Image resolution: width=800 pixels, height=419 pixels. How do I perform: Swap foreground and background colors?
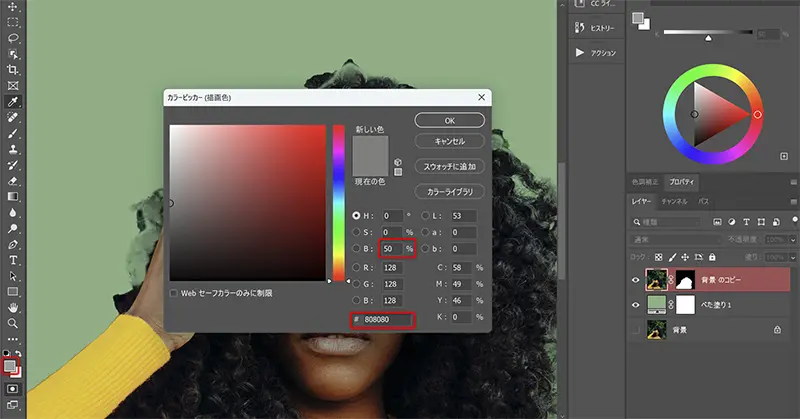[18, 354]
